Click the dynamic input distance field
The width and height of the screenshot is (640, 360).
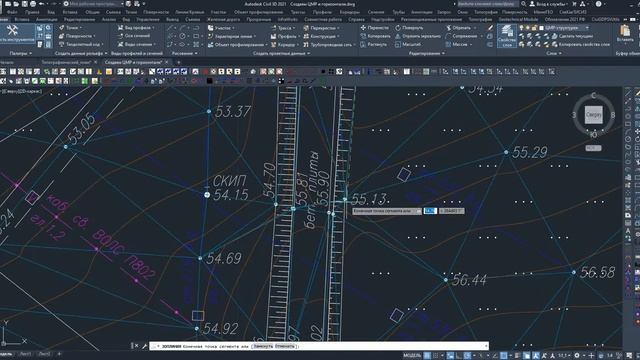(x=431, y=211)
